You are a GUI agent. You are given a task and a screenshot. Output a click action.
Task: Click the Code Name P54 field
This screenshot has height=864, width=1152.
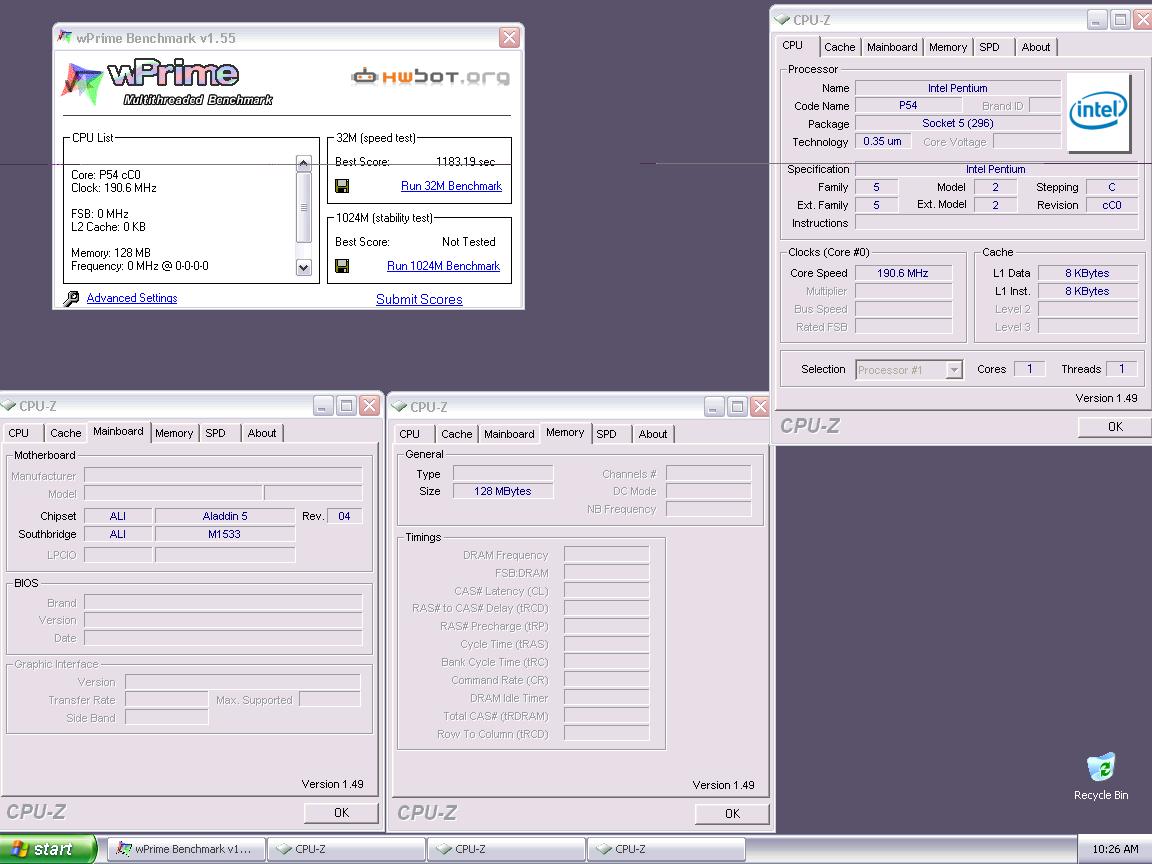click(x=908, y=106)
